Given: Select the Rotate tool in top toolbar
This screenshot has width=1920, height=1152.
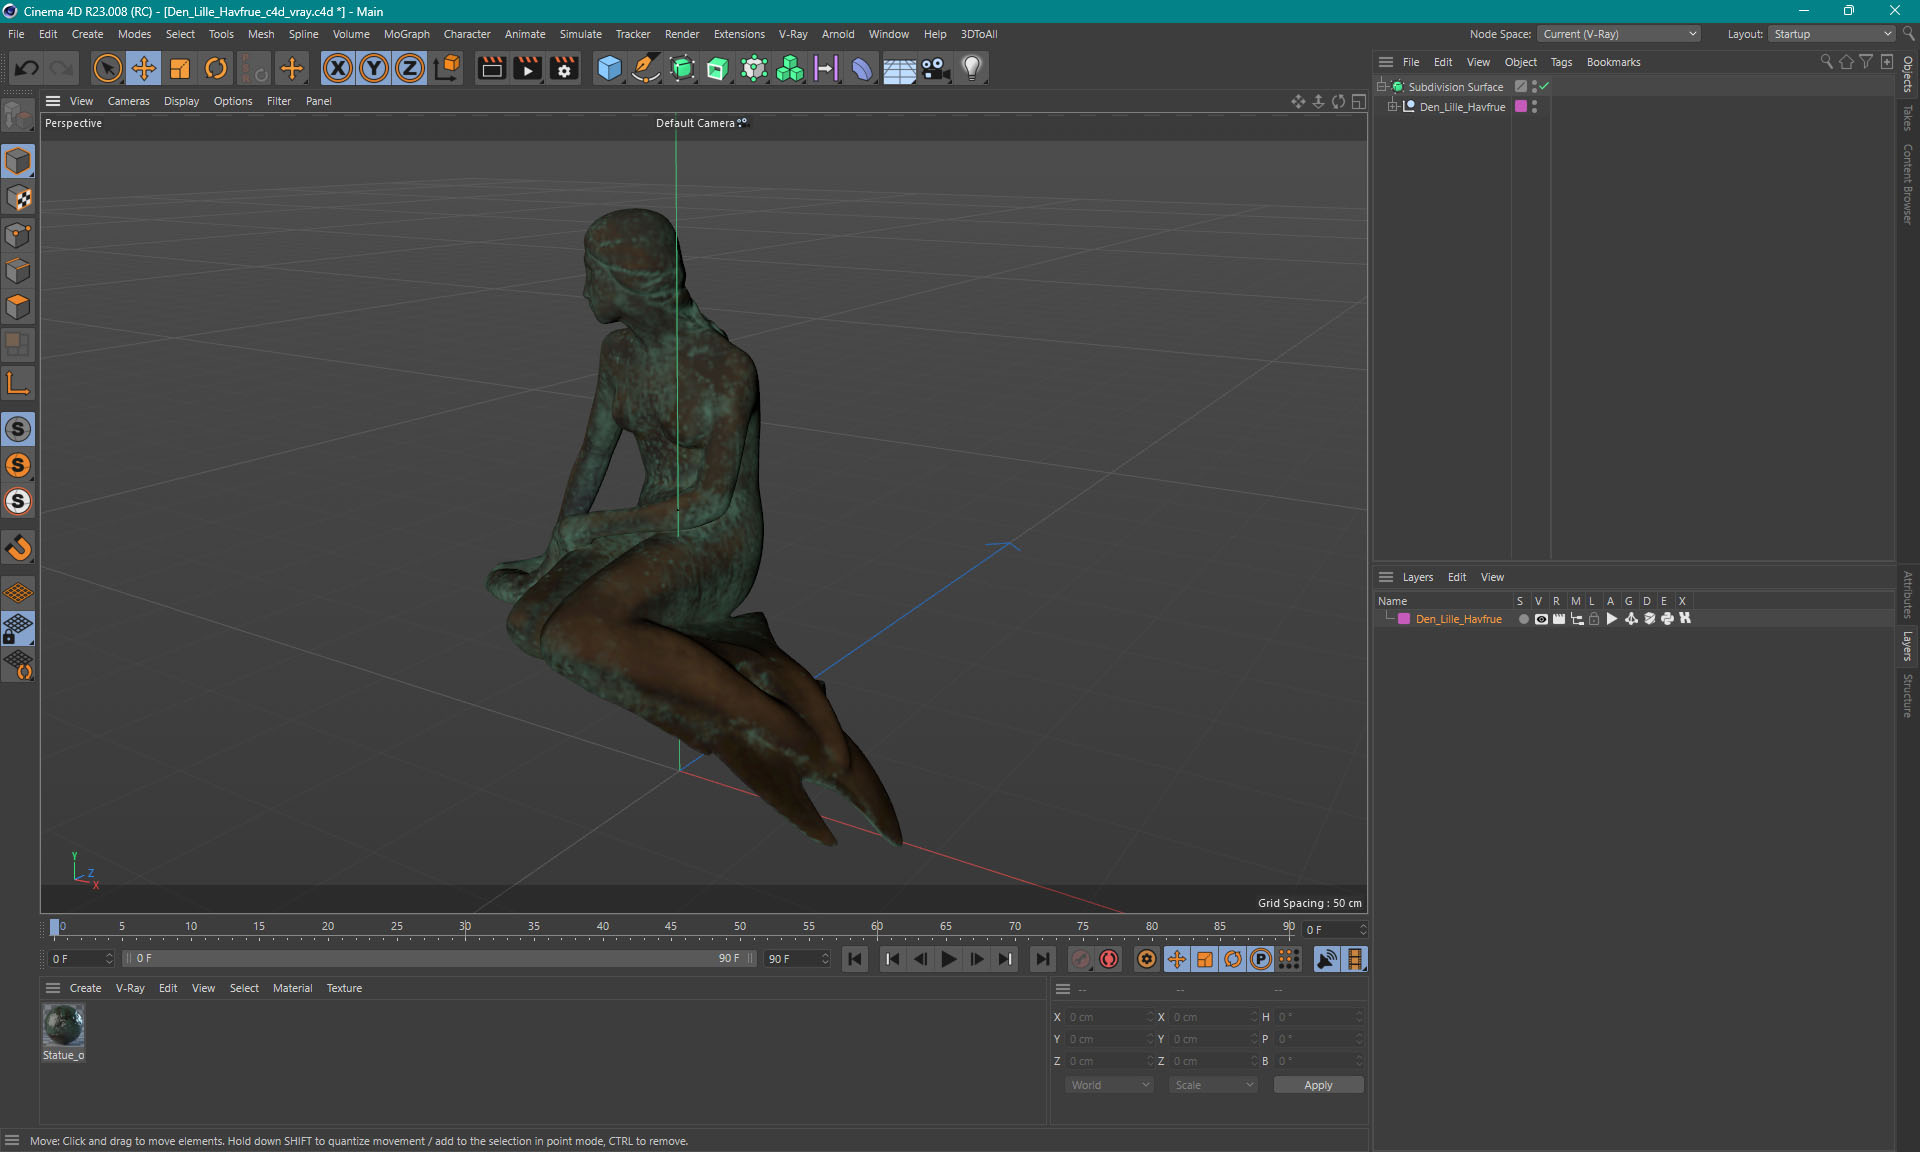Looking at the screenshot, I should (x=216, y=68).
